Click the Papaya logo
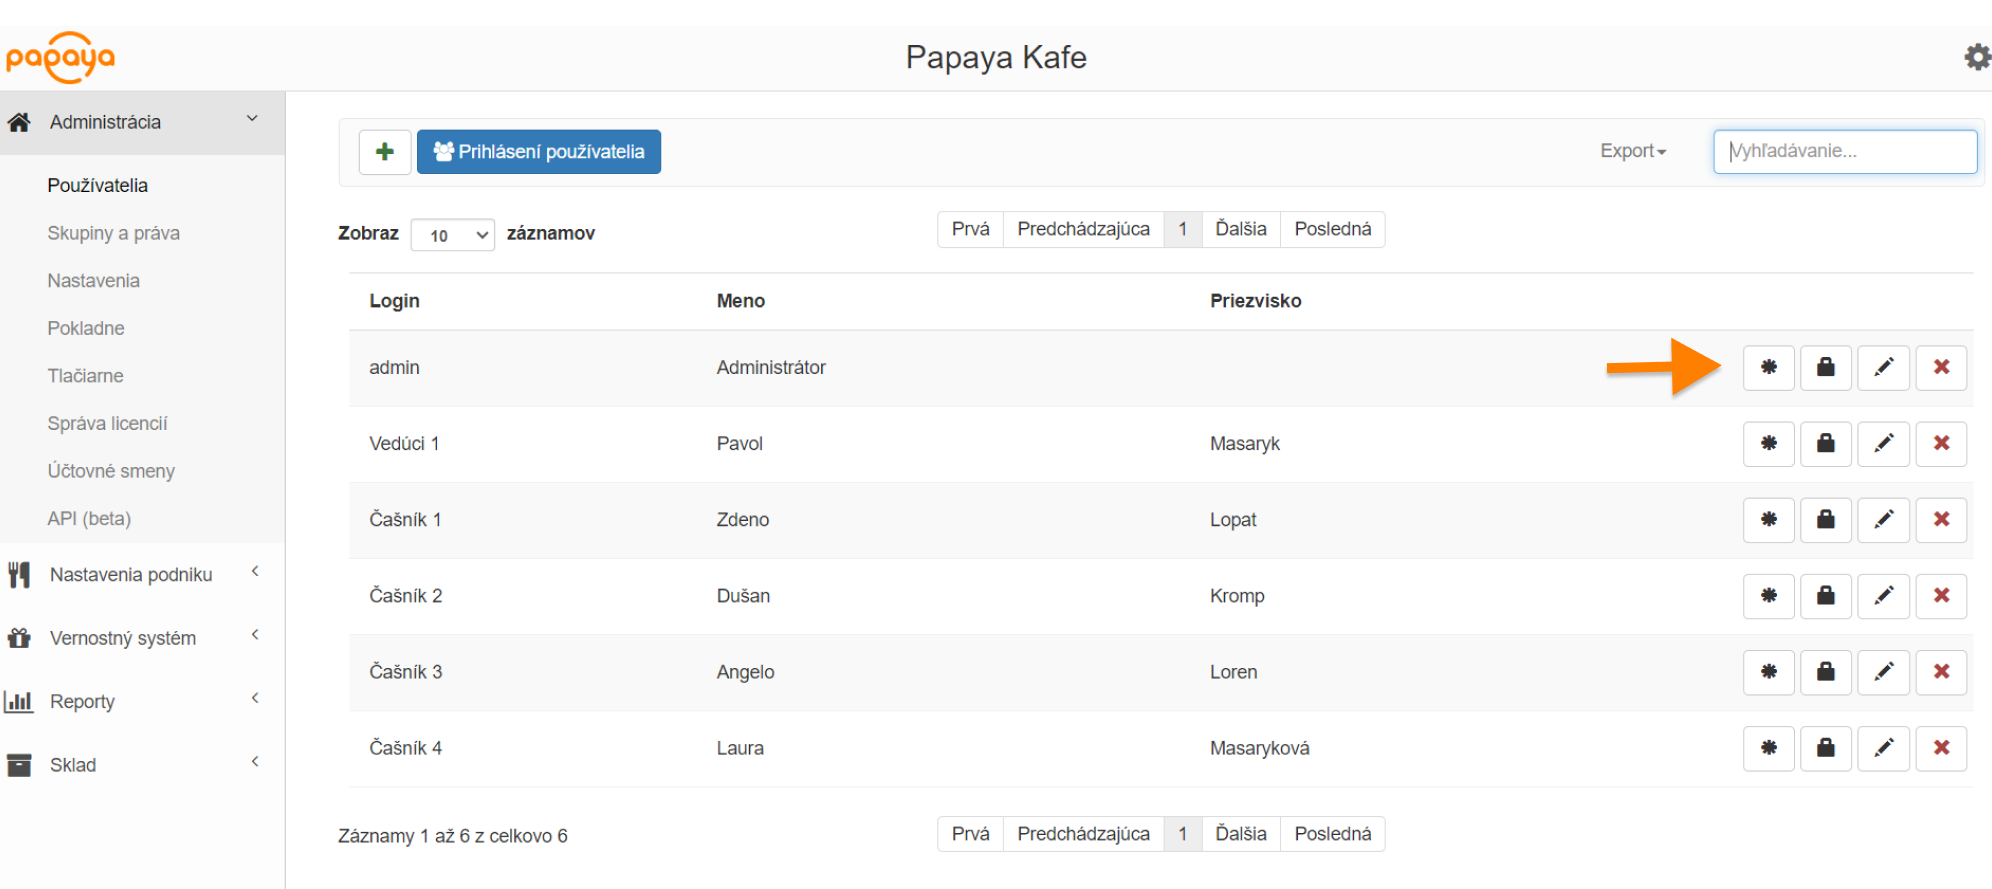Screen dimensions: 1992x889 [x=60, y=58]
